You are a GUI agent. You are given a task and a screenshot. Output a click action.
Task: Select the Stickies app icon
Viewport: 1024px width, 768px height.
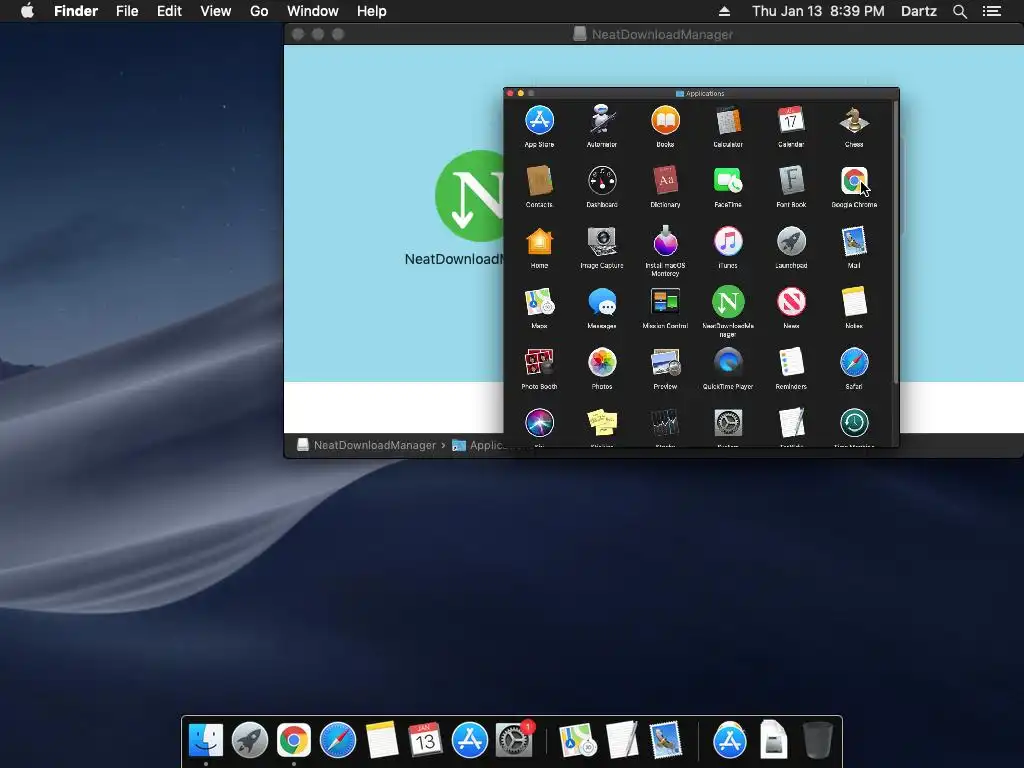[602, 423]
